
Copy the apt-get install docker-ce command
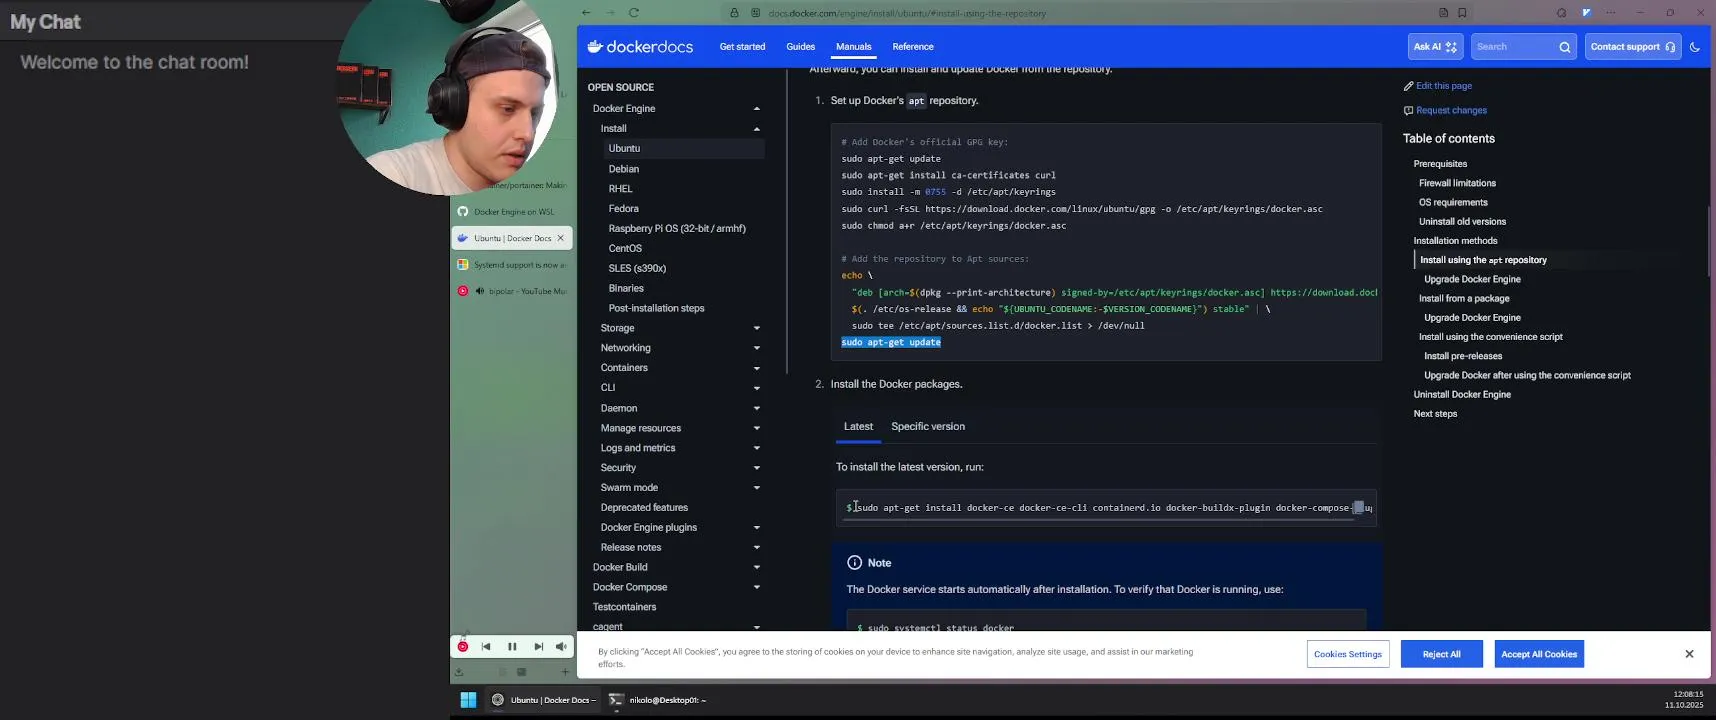click(1358, 508)
